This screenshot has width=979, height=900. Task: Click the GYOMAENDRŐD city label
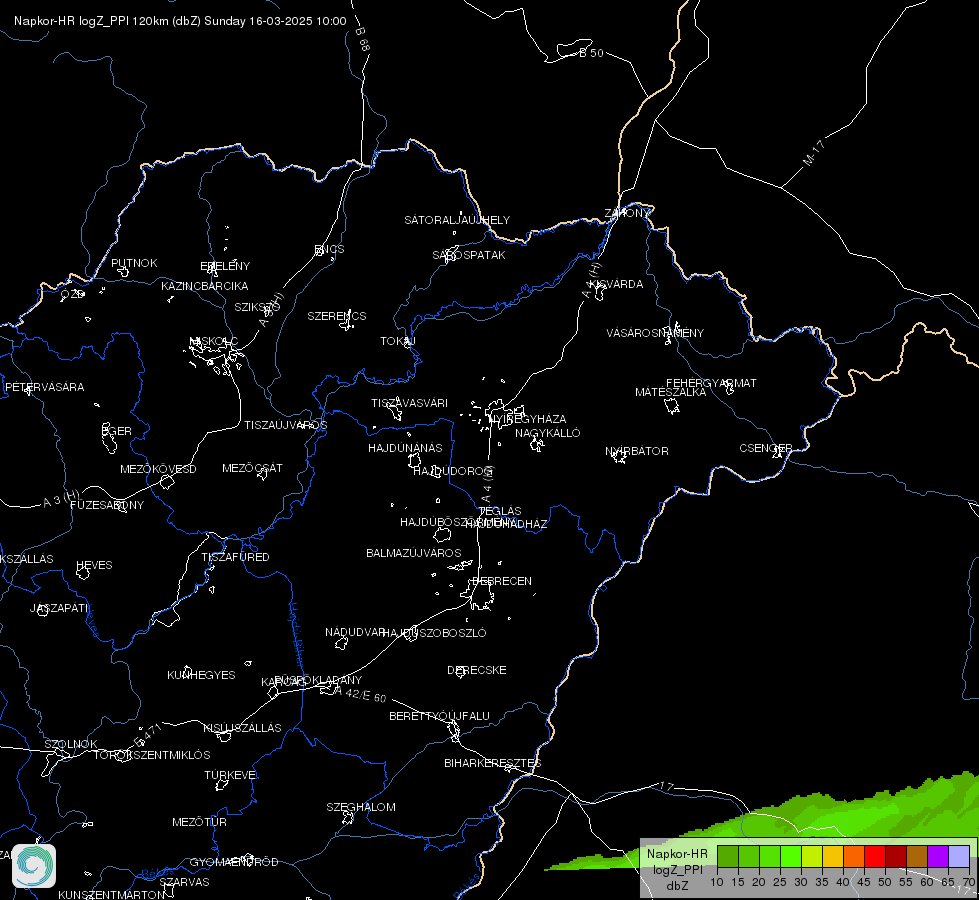tap(234, 862)
